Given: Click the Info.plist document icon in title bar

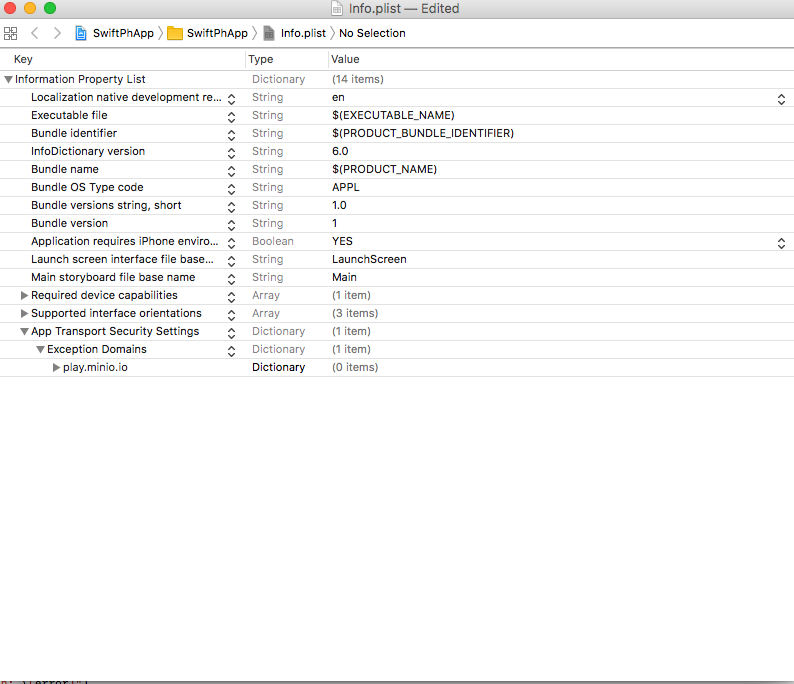Looking at the screenshot, I should pyautogui.click(x=336, y=9).
